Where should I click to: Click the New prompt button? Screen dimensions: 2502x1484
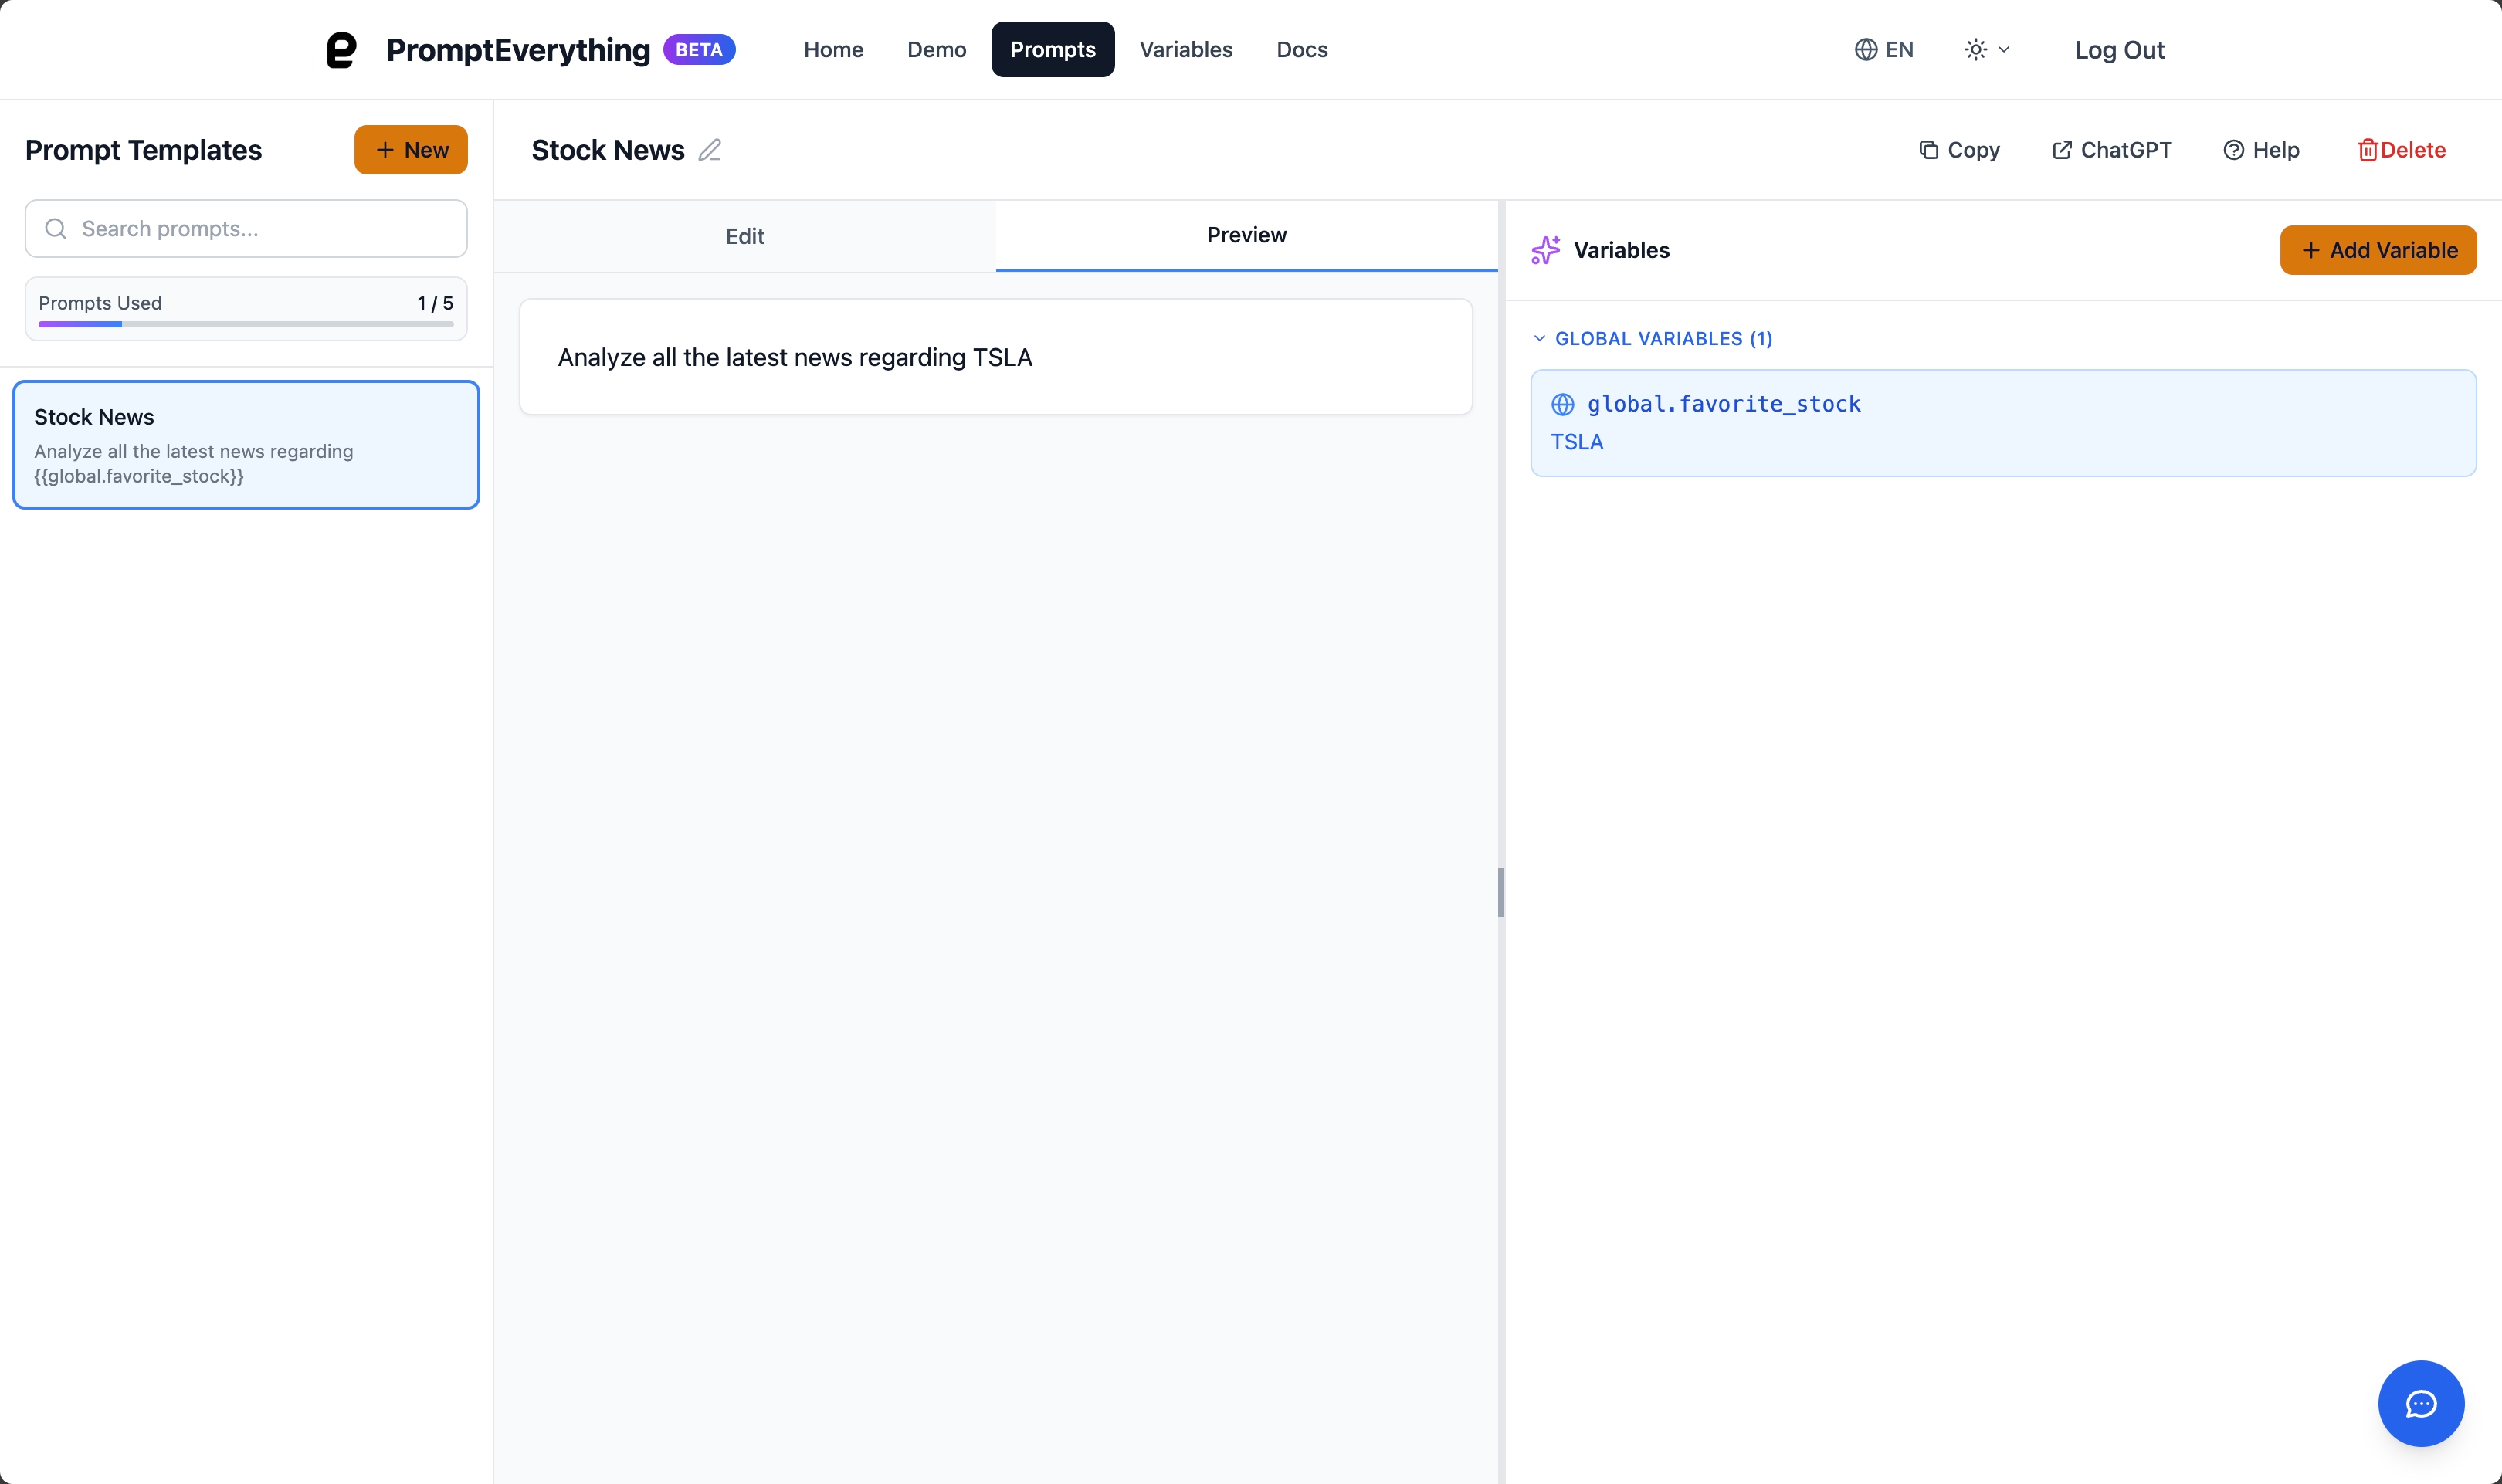[410, 150]
